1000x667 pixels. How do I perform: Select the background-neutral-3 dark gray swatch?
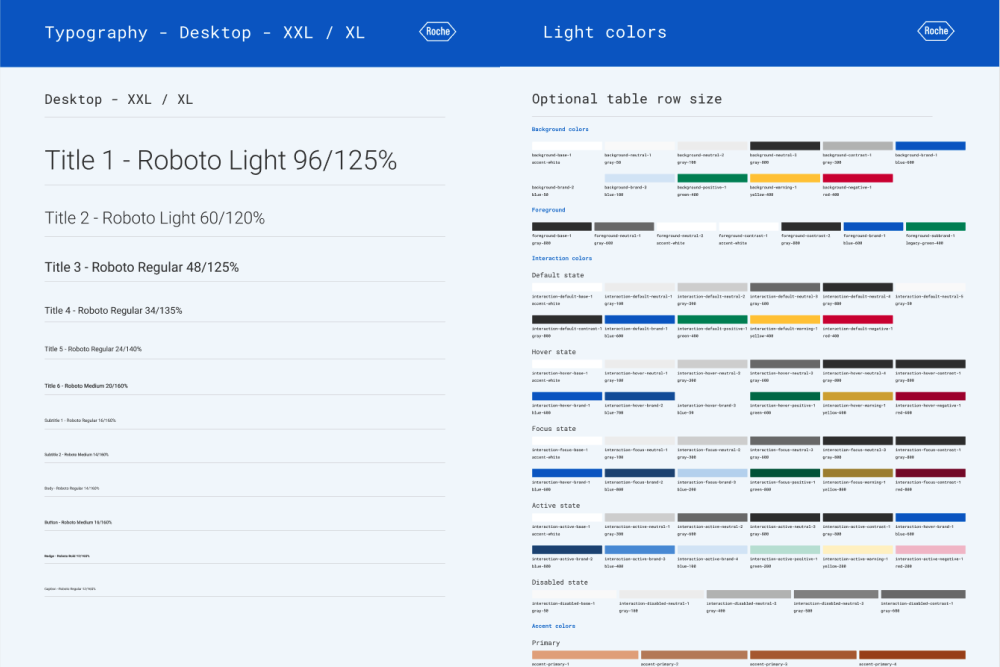[x=785, y=146]
